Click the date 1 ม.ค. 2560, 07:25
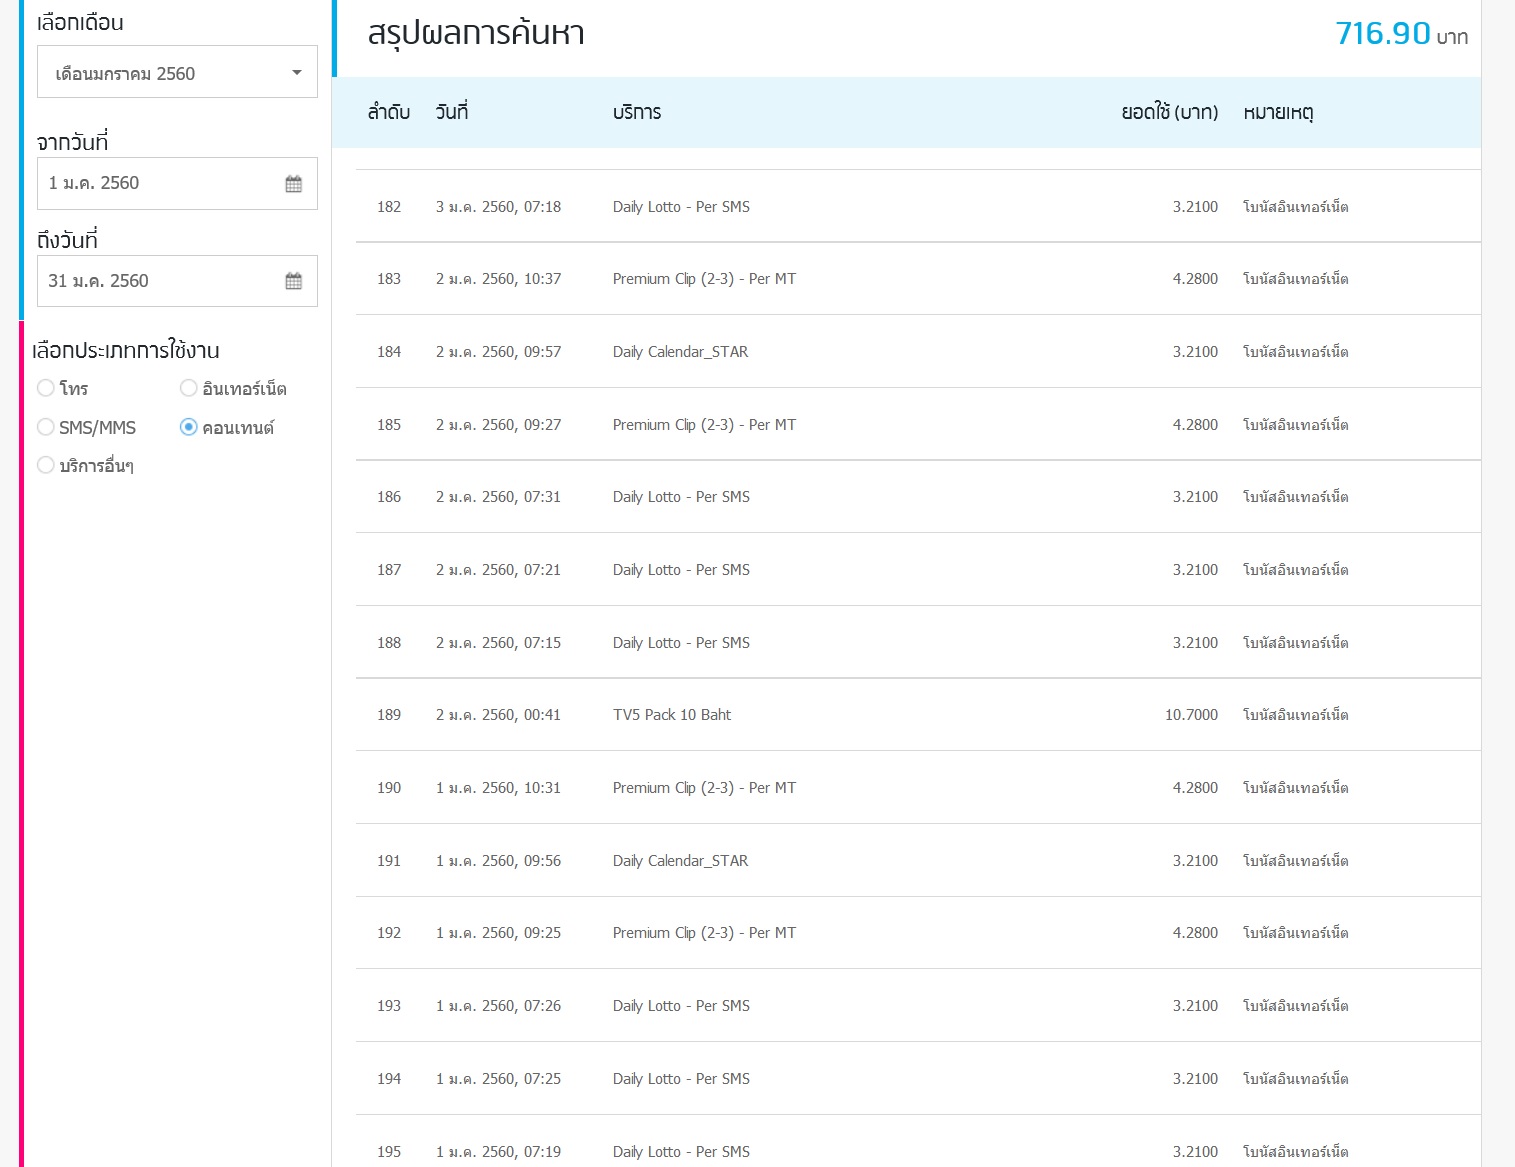This screenshot has width=1515, height=1167. coord(499,1079)
